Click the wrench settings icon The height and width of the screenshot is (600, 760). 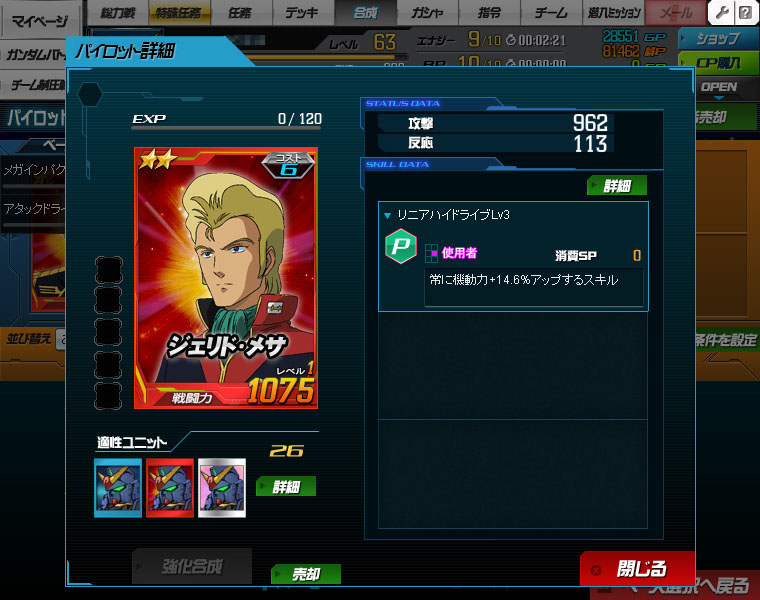pyautogui.click(x=722, y=12)
